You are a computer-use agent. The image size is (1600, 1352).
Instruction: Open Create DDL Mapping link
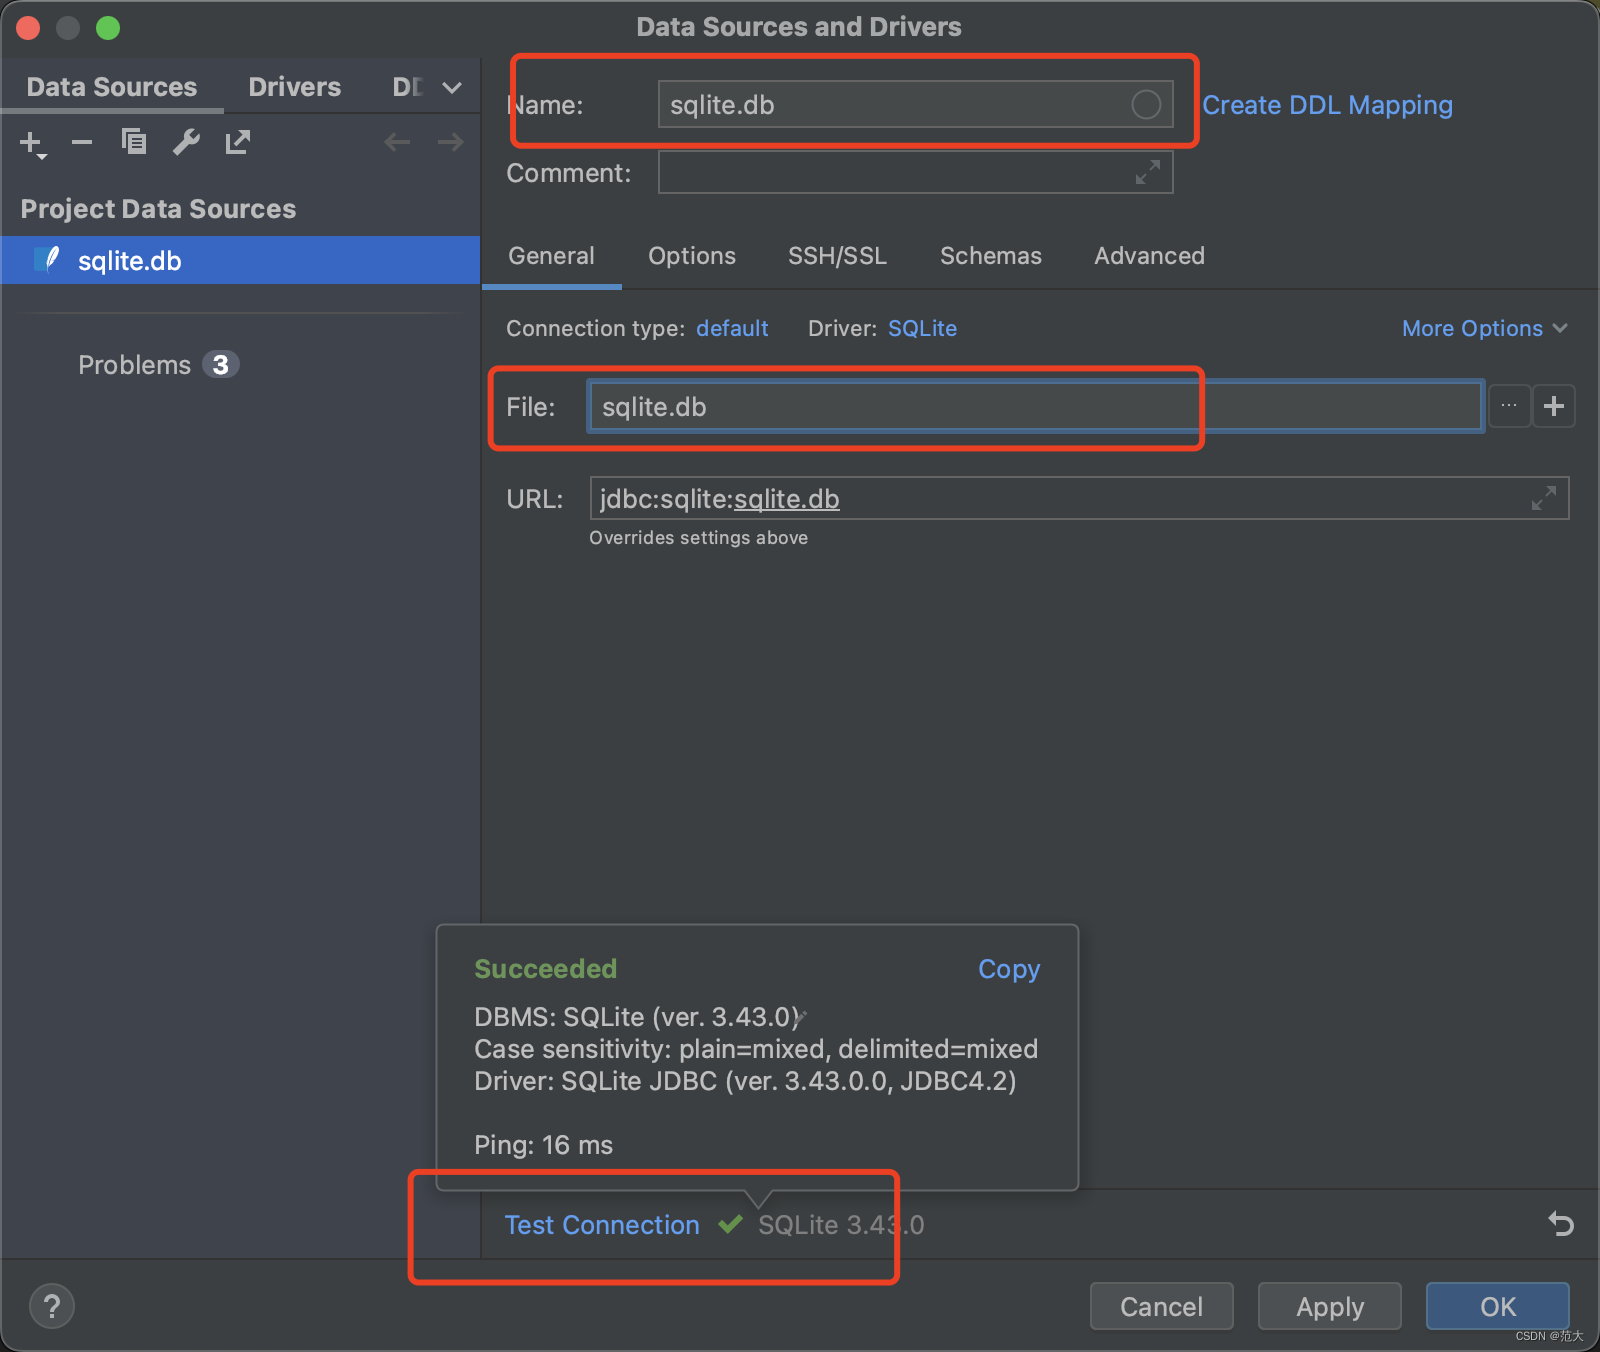[x=1327, y=105]
